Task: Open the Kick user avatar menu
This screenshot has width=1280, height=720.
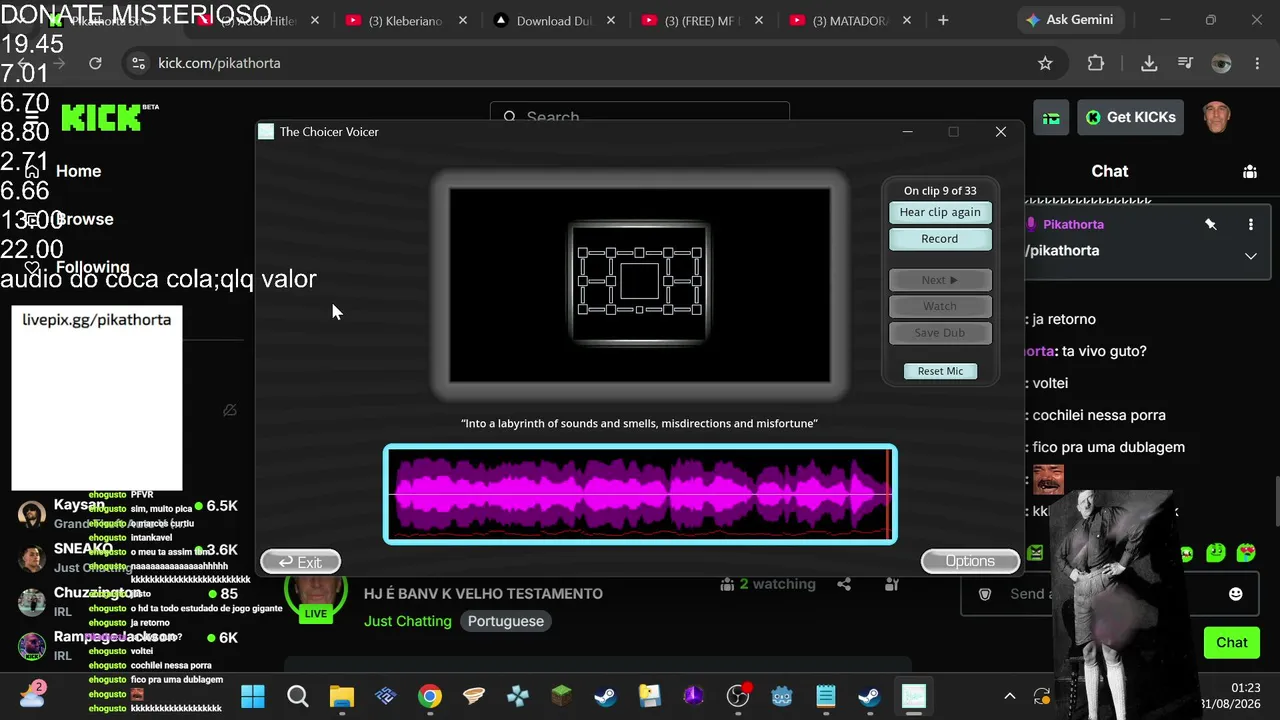Action: (x=1216, y=116)
